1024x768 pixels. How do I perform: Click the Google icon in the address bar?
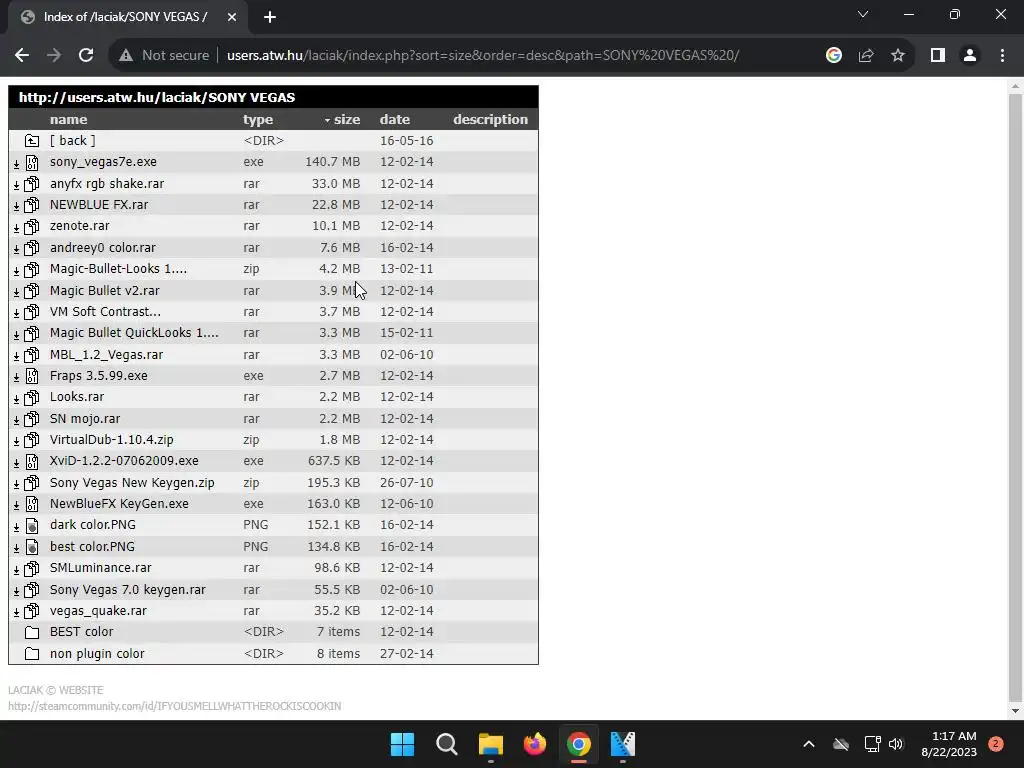(833, 55)
